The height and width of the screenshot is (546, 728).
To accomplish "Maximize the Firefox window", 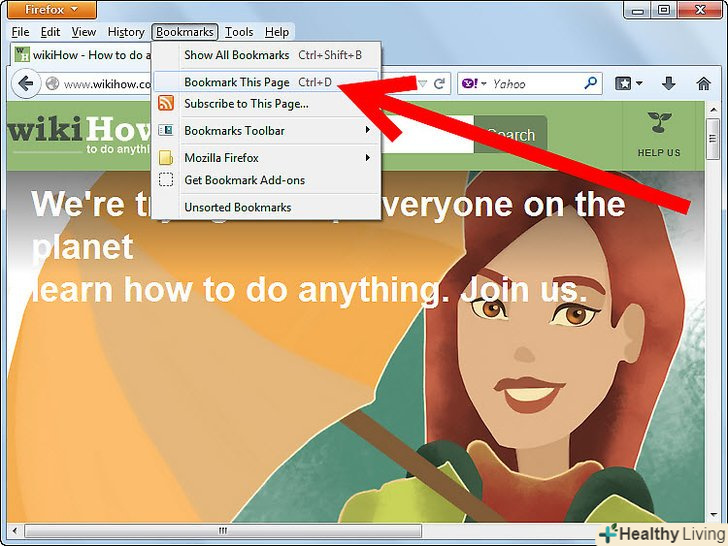I will (x=663, y=9).
